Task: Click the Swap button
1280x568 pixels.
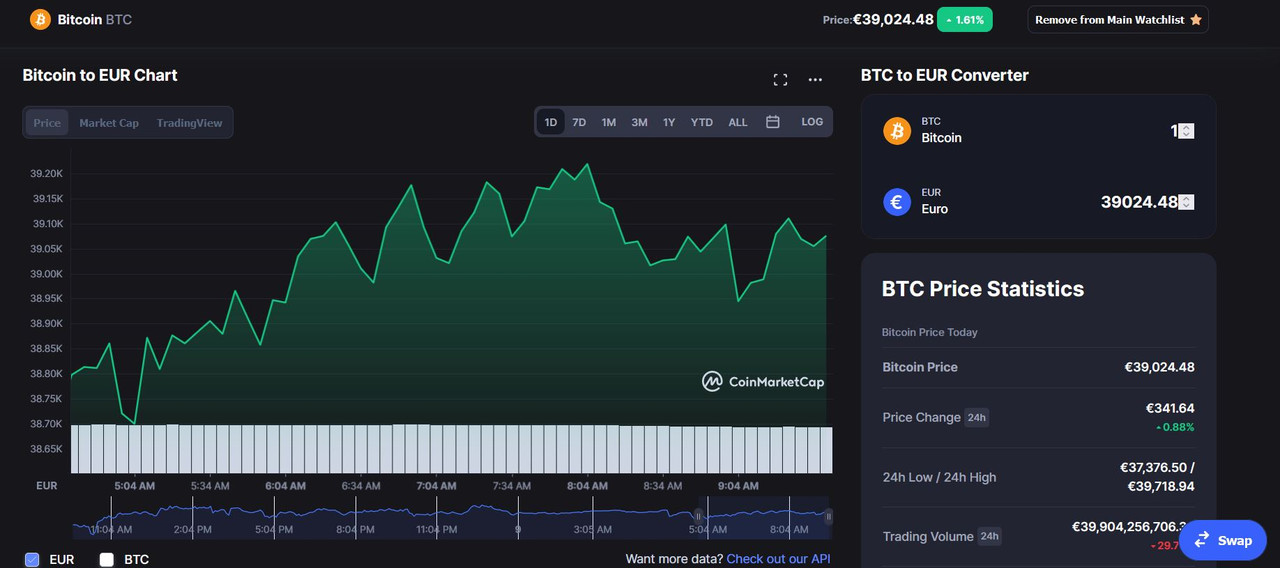Action: (x=1223, y=540)
